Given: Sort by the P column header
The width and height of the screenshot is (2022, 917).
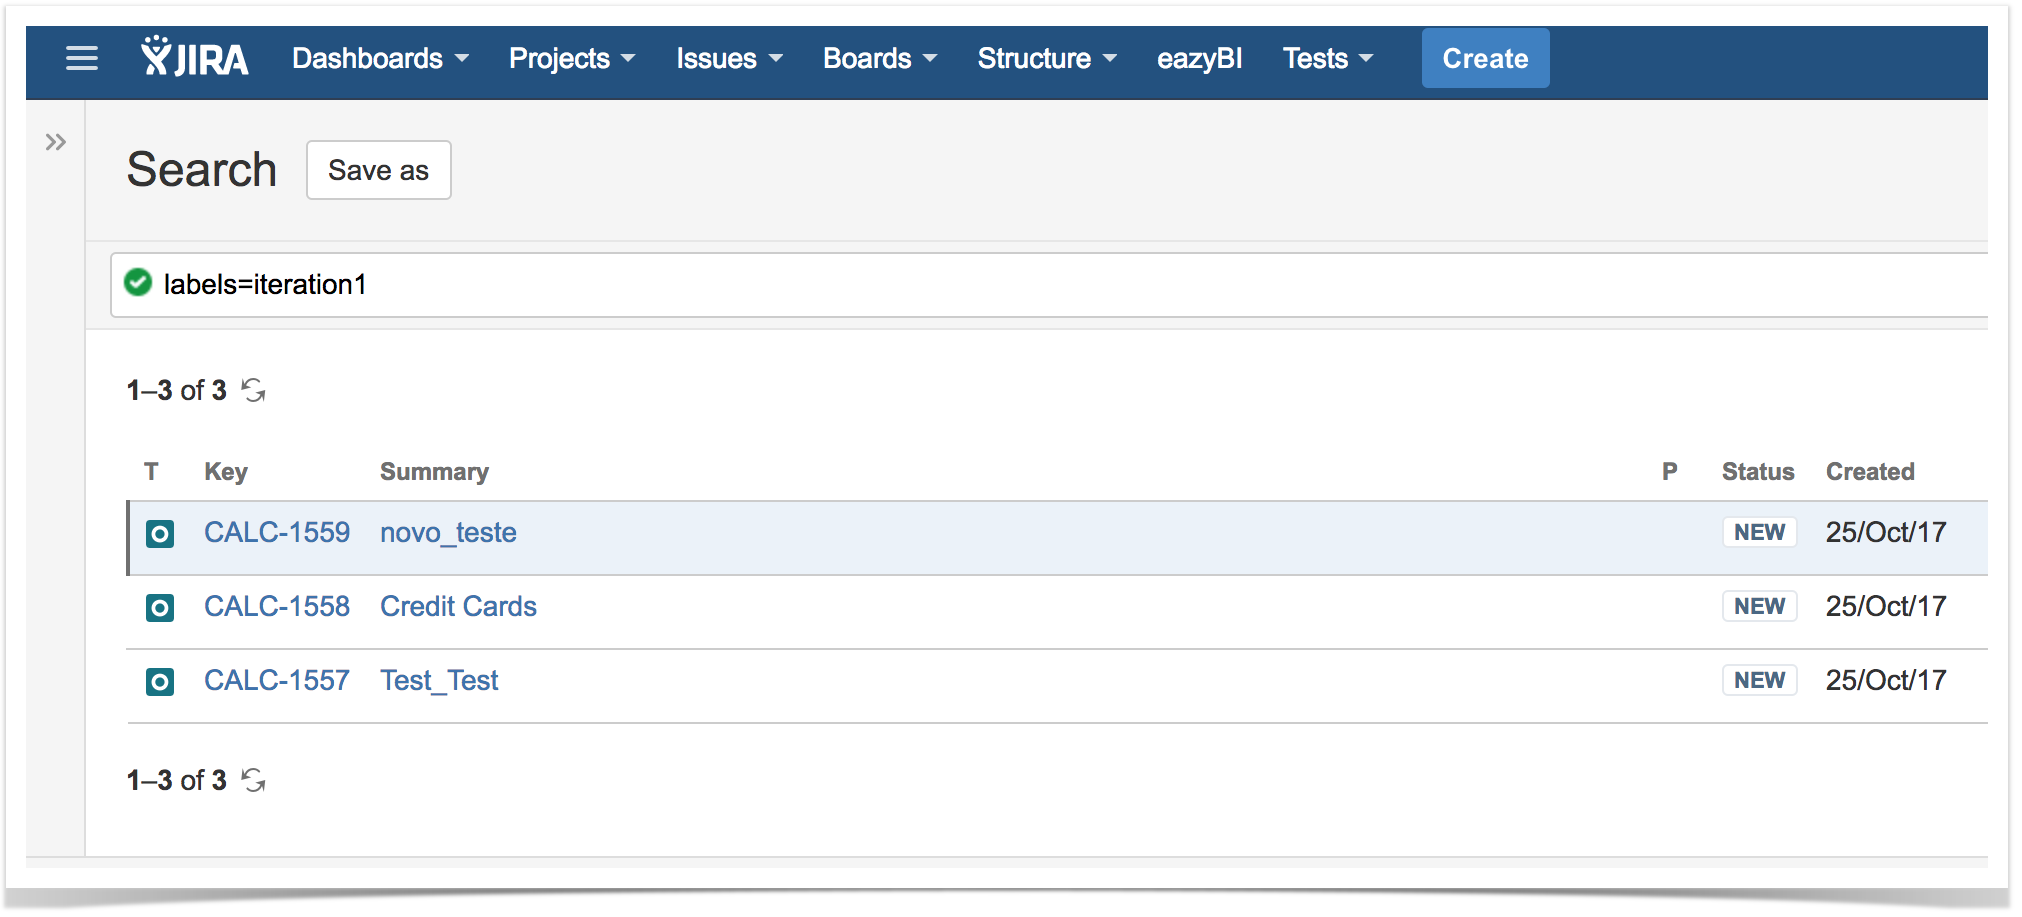Looking at the screenshot, I should (1669, 471).
